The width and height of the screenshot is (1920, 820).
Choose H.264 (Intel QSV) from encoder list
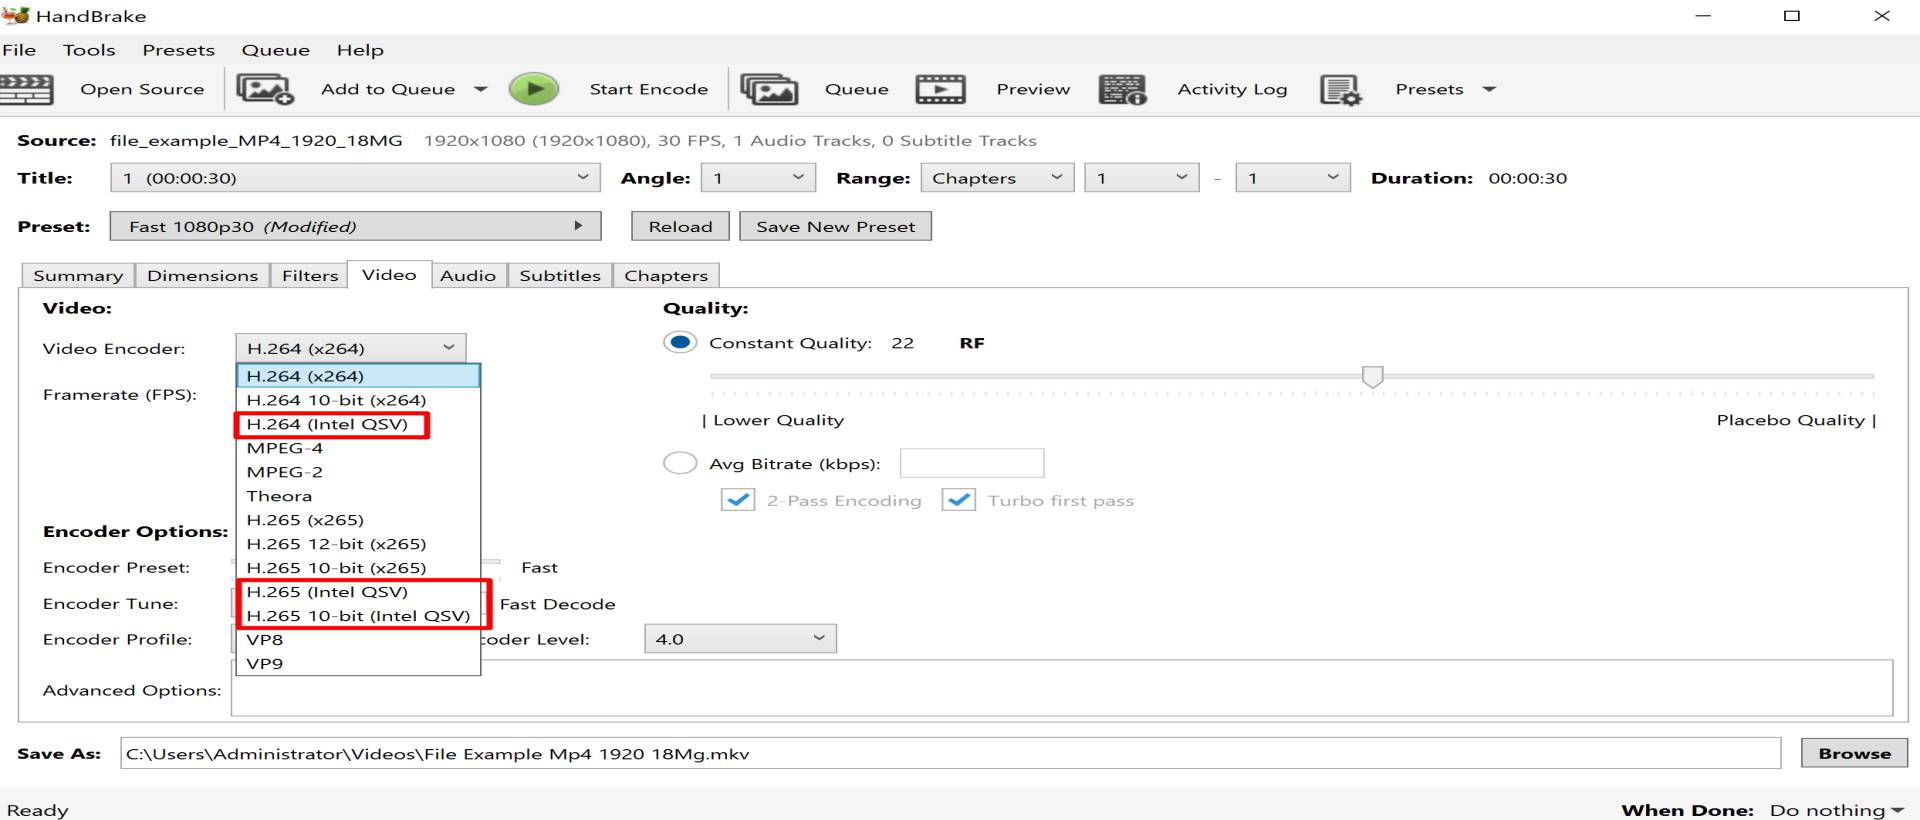pyautogui.click(x=327, y=424)
